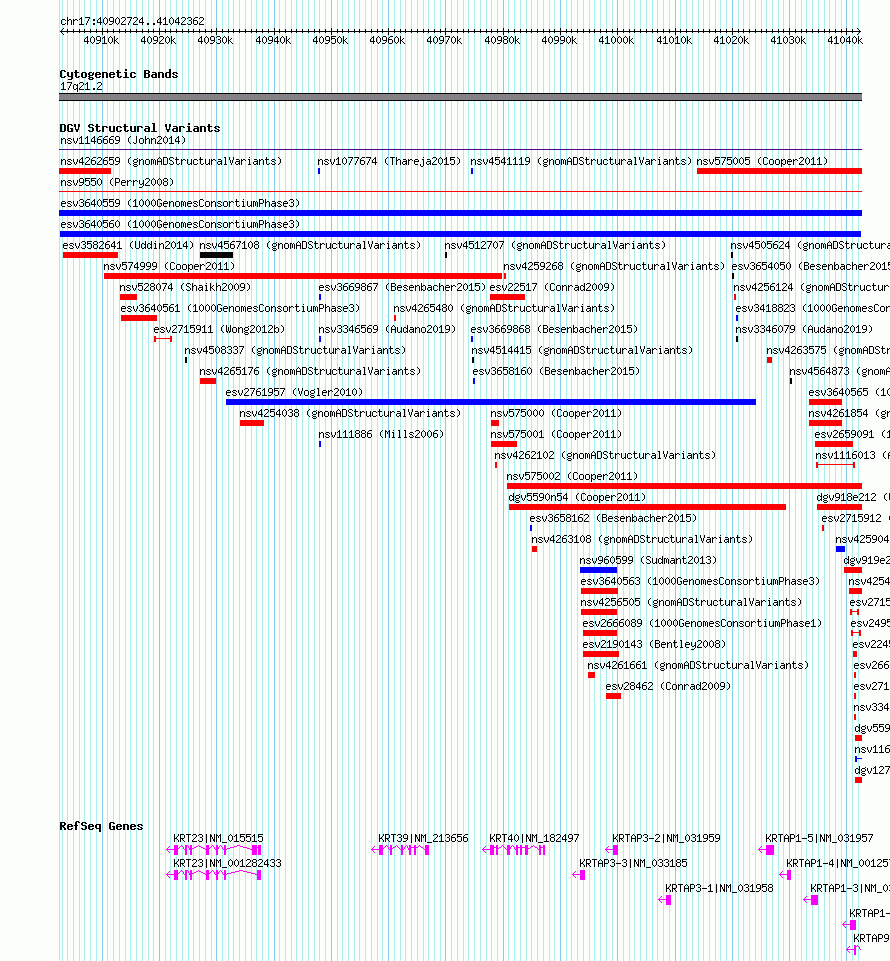Open nsv4541119 gnomAD variant label
The height and width of the screenshot is (961, 890).
click(581, 161)
